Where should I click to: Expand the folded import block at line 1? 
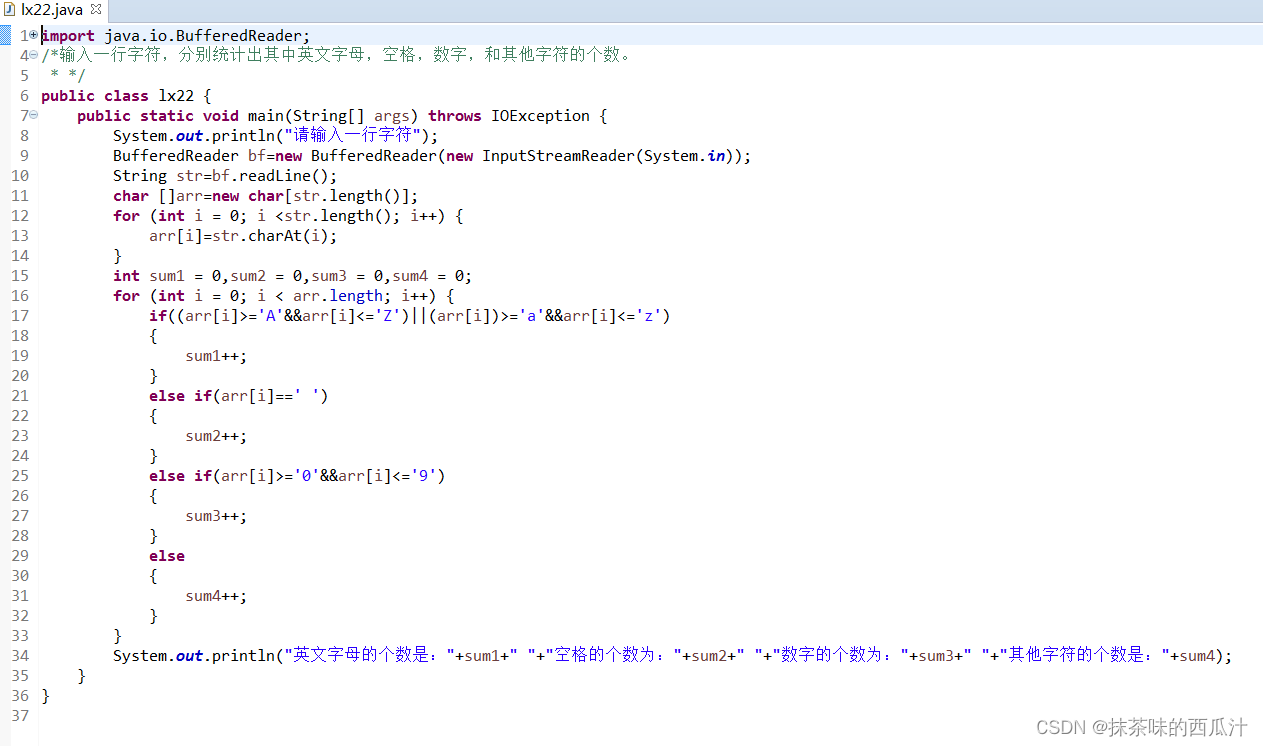pos(33,35)
